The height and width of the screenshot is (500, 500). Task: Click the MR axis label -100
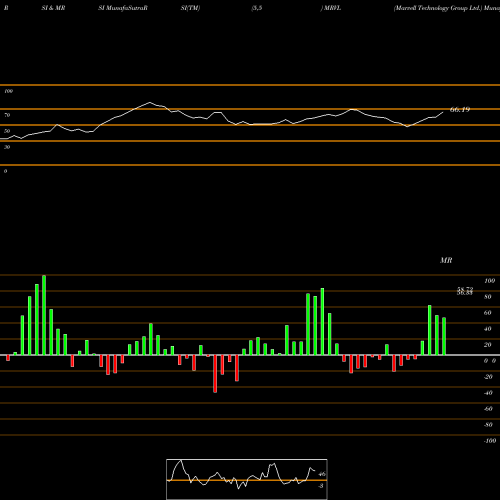(490, 441)
